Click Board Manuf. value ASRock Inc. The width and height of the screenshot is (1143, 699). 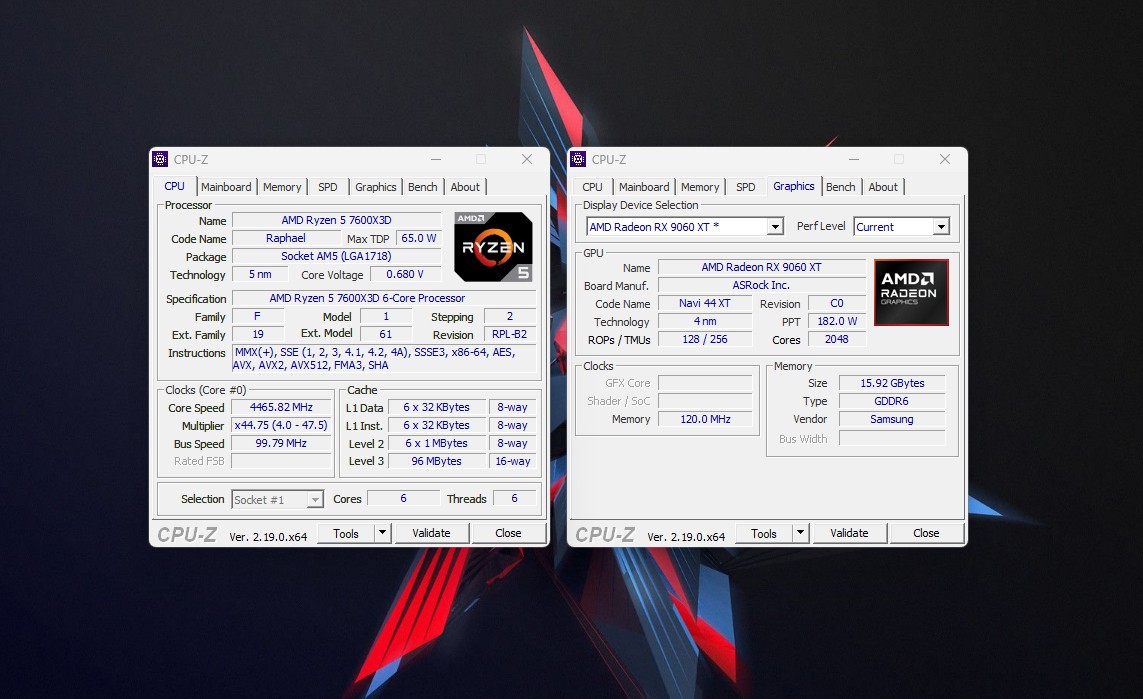coord(761,285)
